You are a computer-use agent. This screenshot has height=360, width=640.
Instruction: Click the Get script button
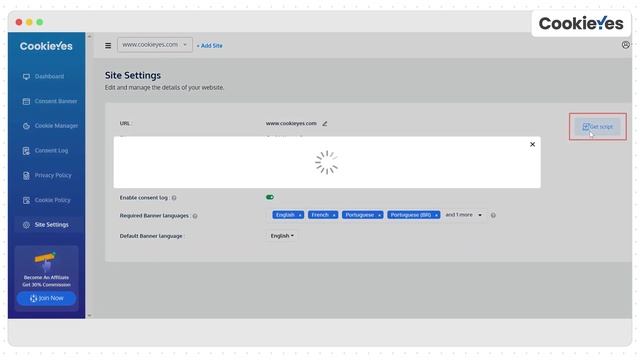point(598,127)
